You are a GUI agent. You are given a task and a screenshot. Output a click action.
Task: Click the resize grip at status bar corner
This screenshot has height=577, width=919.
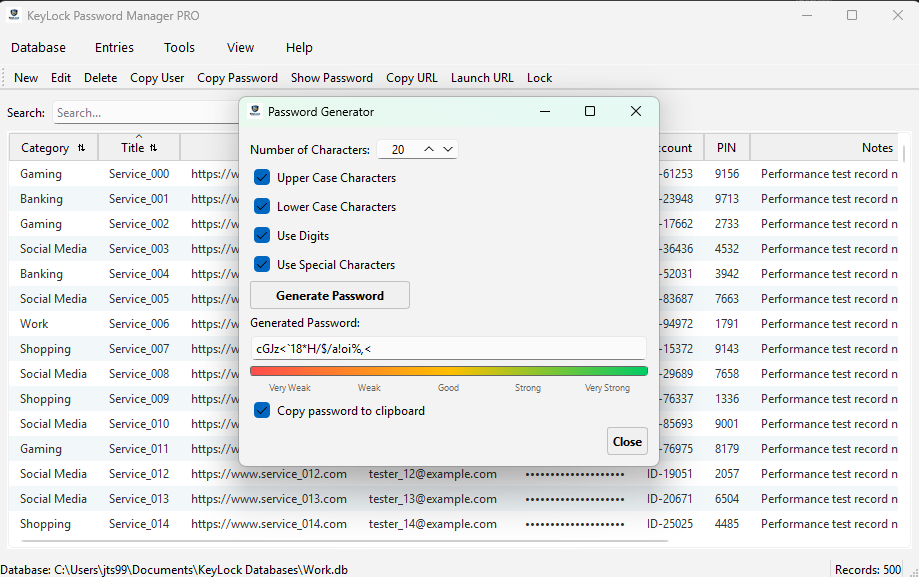pos(913,572)
